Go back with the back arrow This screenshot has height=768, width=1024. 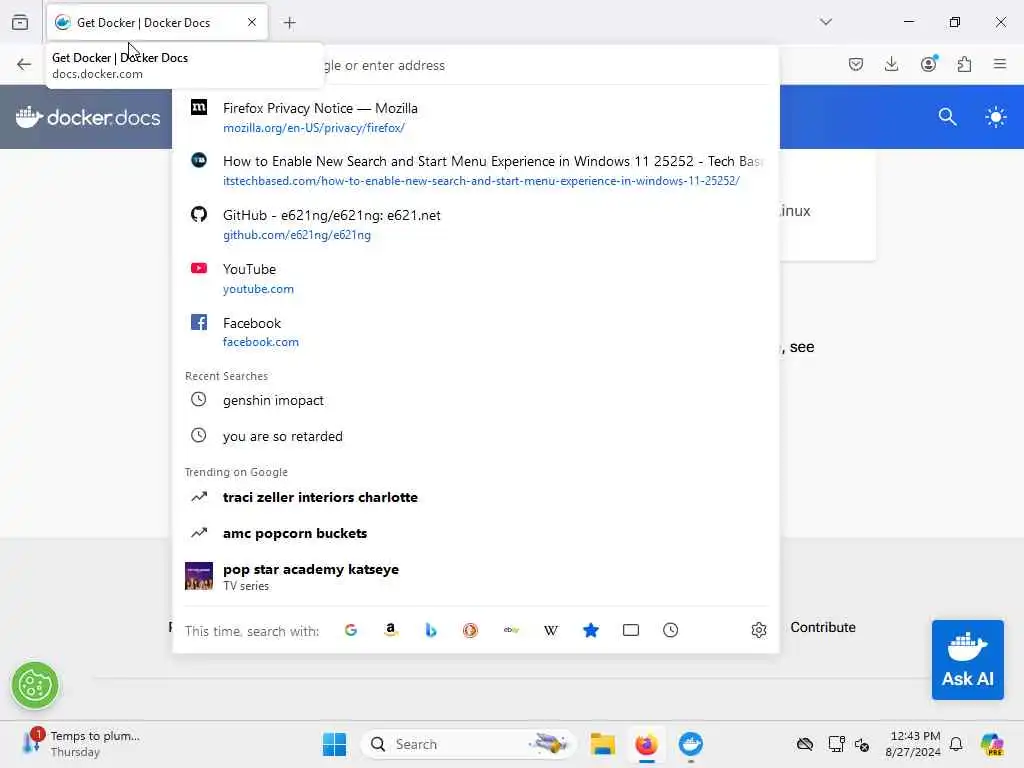point(24,64)
